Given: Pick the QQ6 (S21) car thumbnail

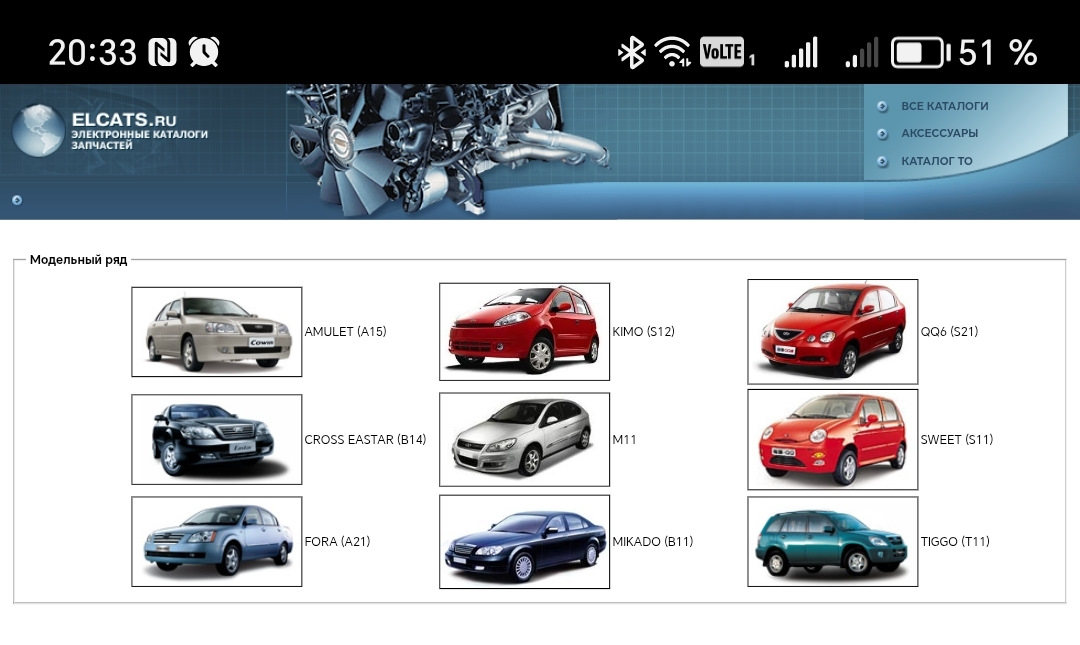Looking at the screenshot, I should point(832,332).
